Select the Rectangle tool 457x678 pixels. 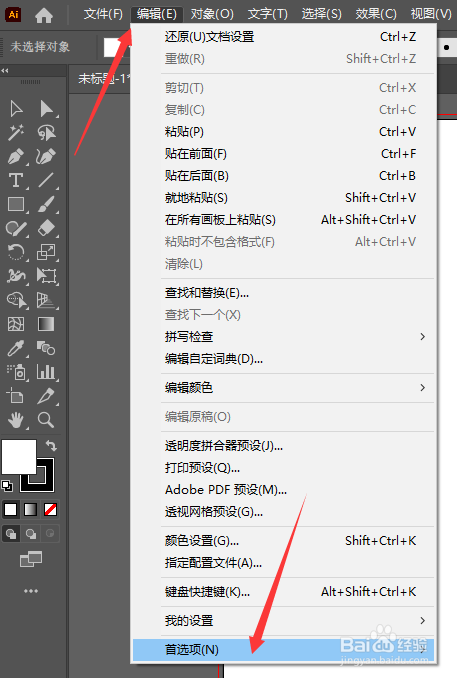coord(16,204)
